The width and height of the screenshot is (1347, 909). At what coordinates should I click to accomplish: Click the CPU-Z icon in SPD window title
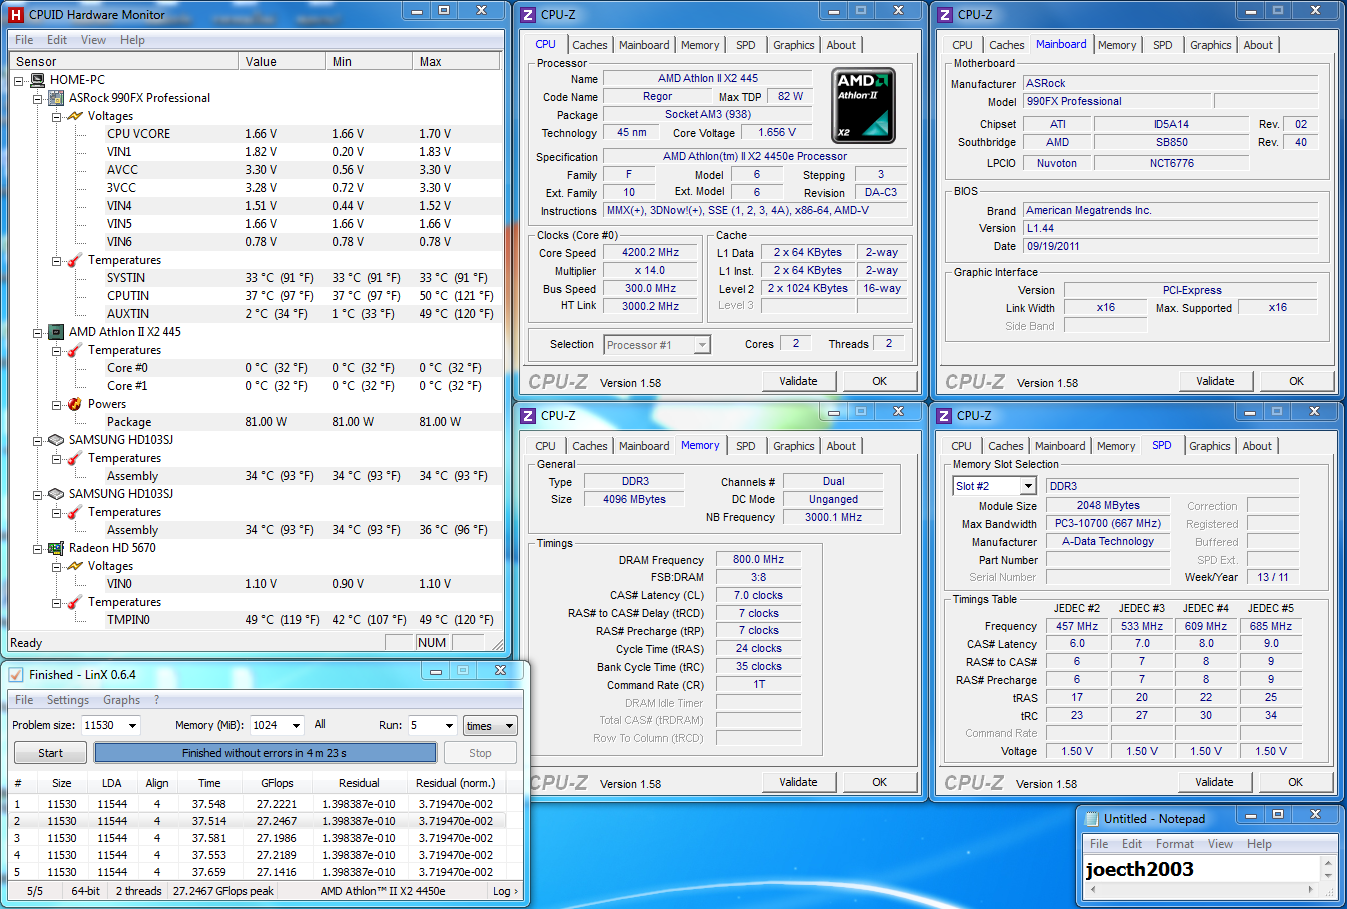pos(944,415)
